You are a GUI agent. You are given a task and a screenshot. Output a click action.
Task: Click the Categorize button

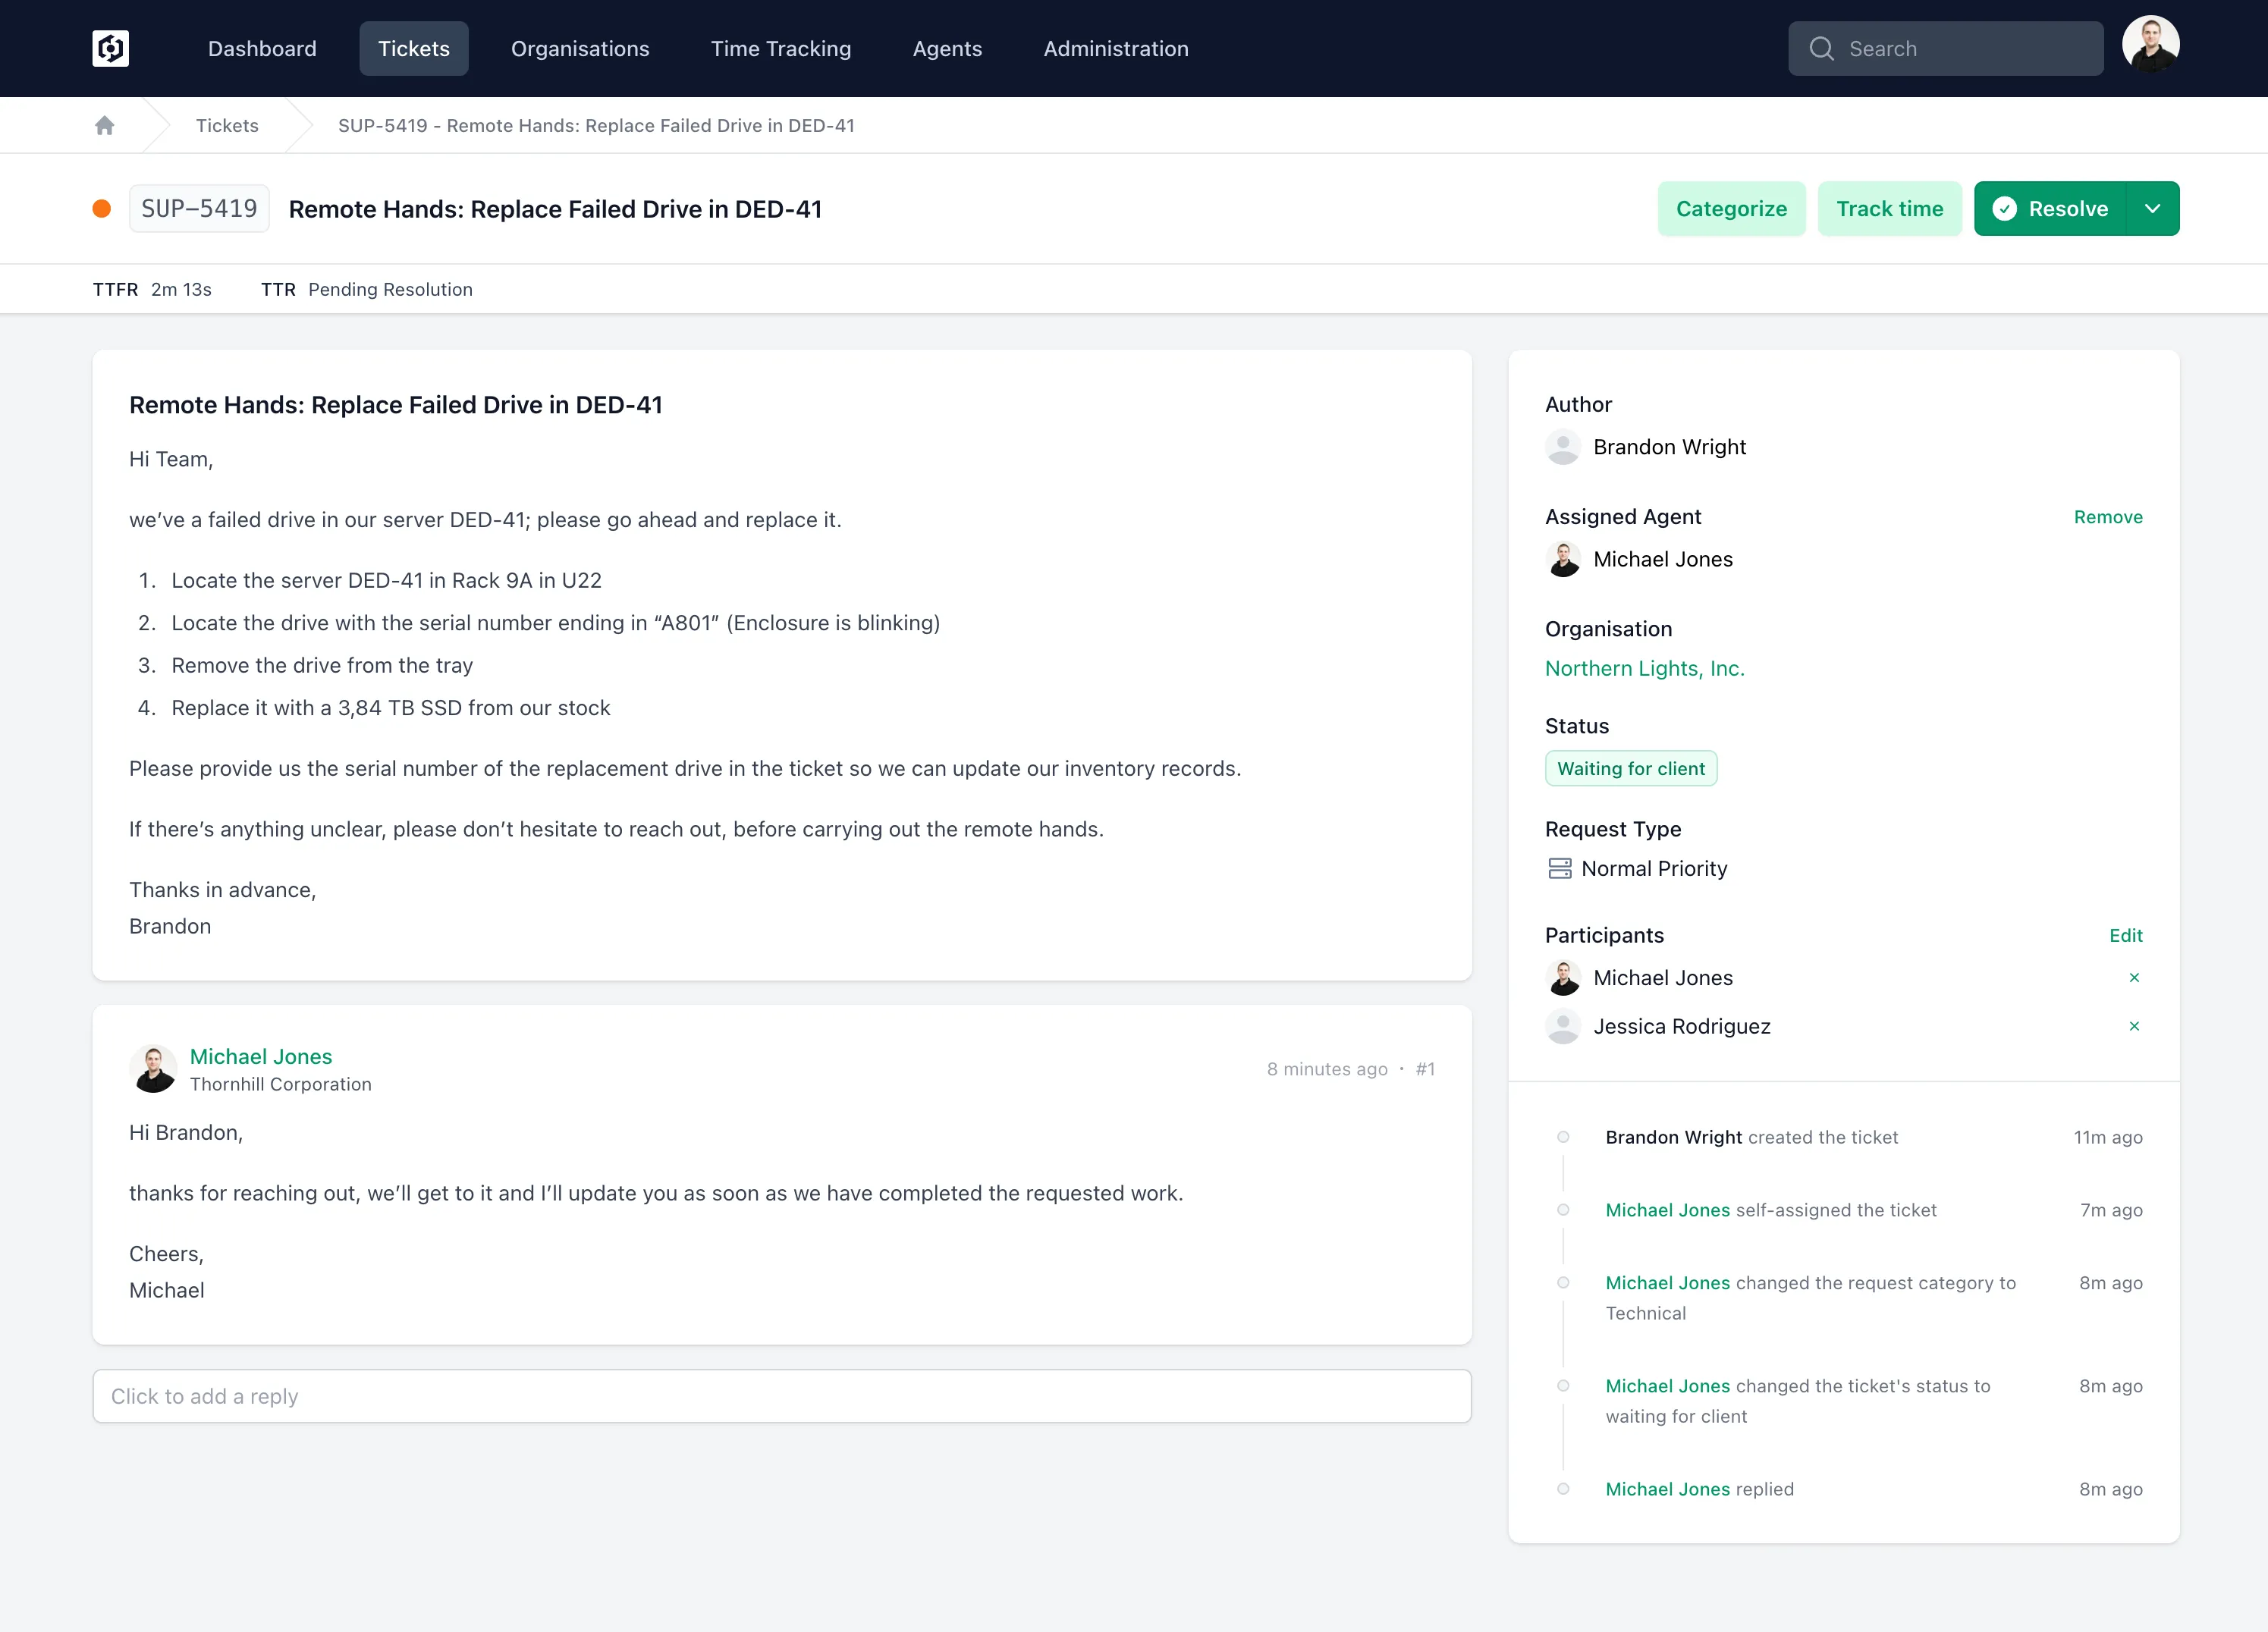[x=1730, y=208]
